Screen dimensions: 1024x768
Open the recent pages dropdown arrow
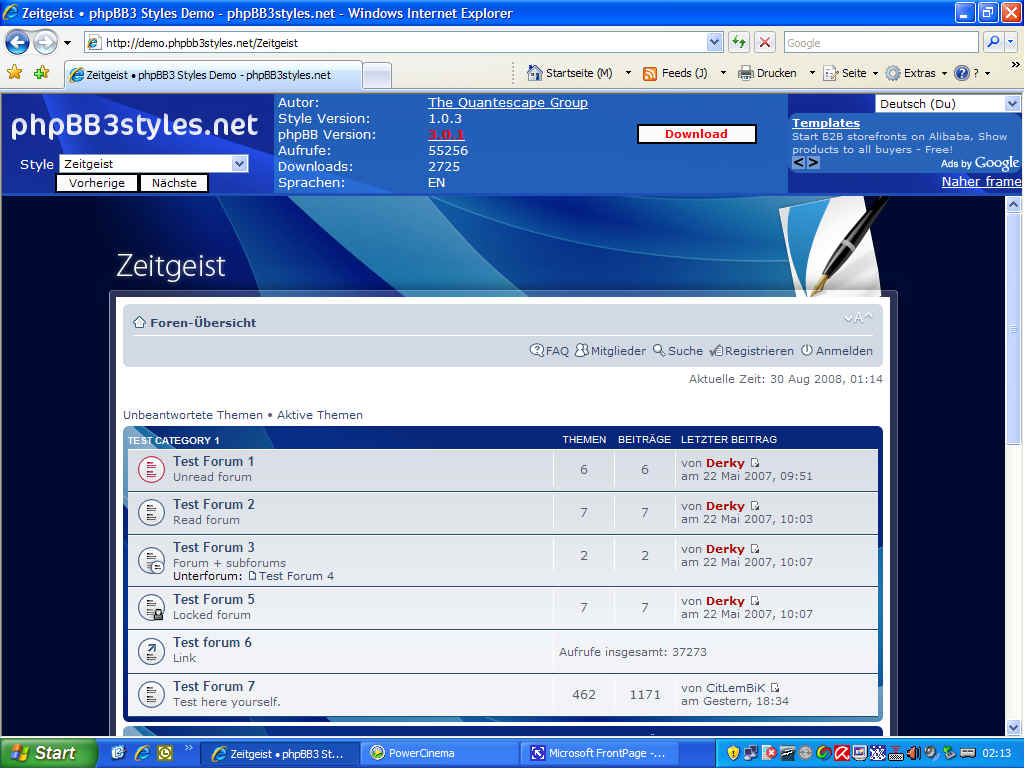tap(67, 43)
